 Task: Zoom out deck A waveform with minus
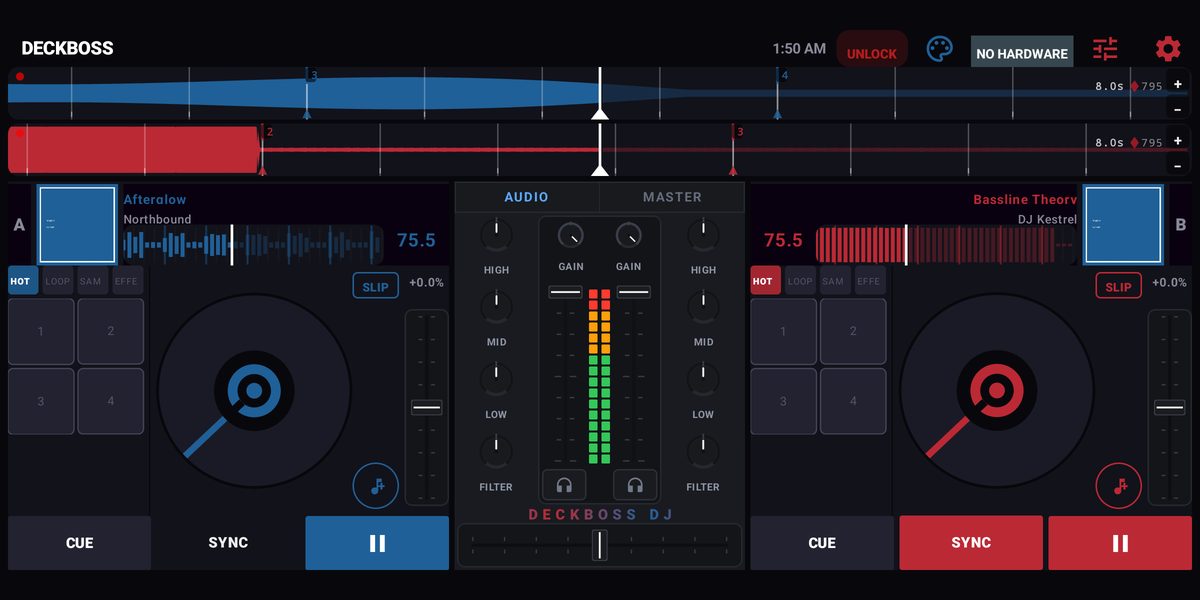[x=1178, y=108]
